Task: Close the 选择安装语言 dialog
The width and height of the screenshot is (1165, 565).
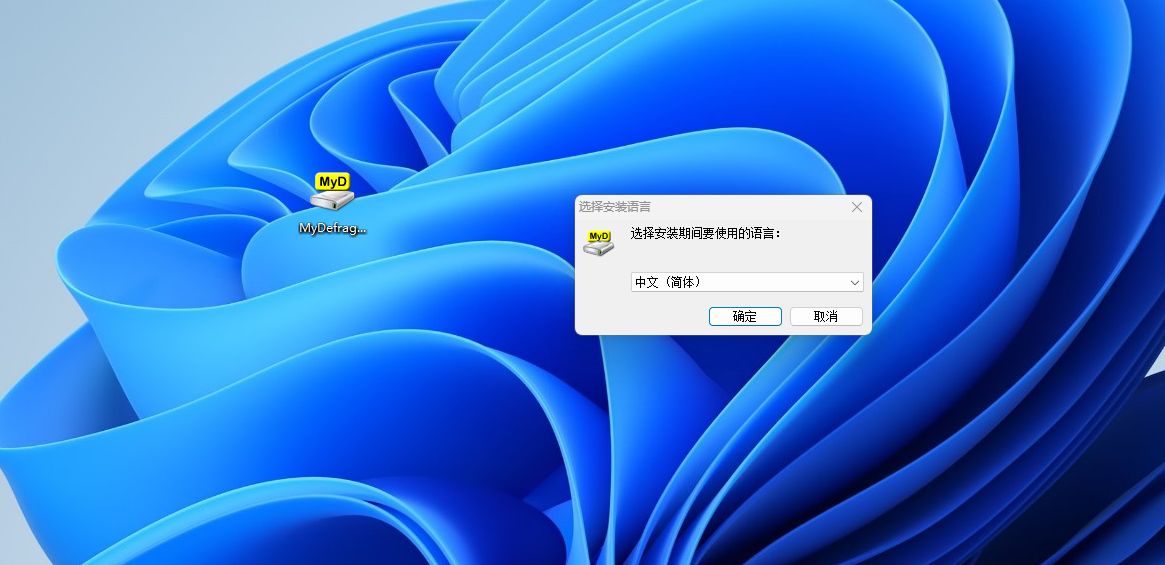Action: click(x=857, y=207)
